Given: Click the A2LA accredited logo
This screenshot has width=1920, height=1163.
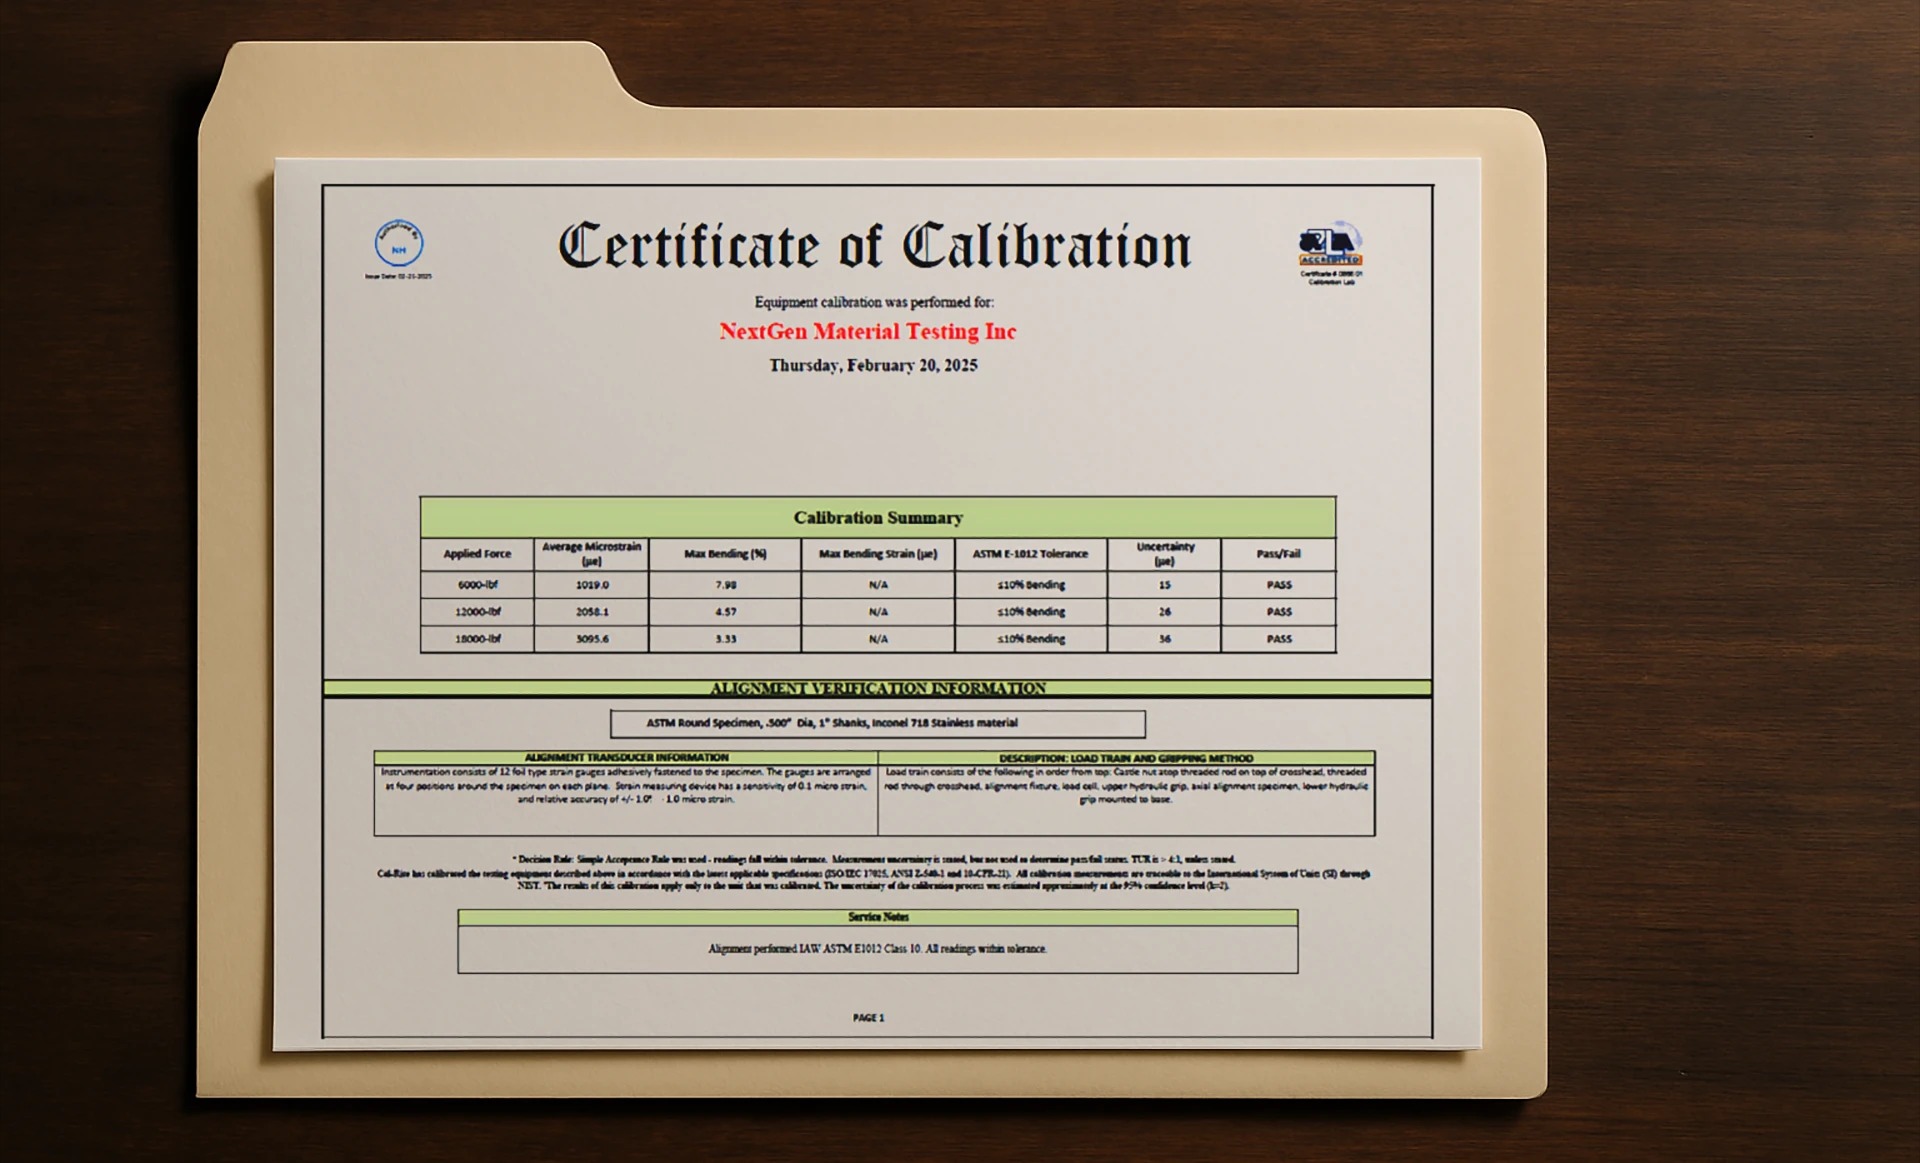Looking at the screenshot, I should (x=1330, y=246).
